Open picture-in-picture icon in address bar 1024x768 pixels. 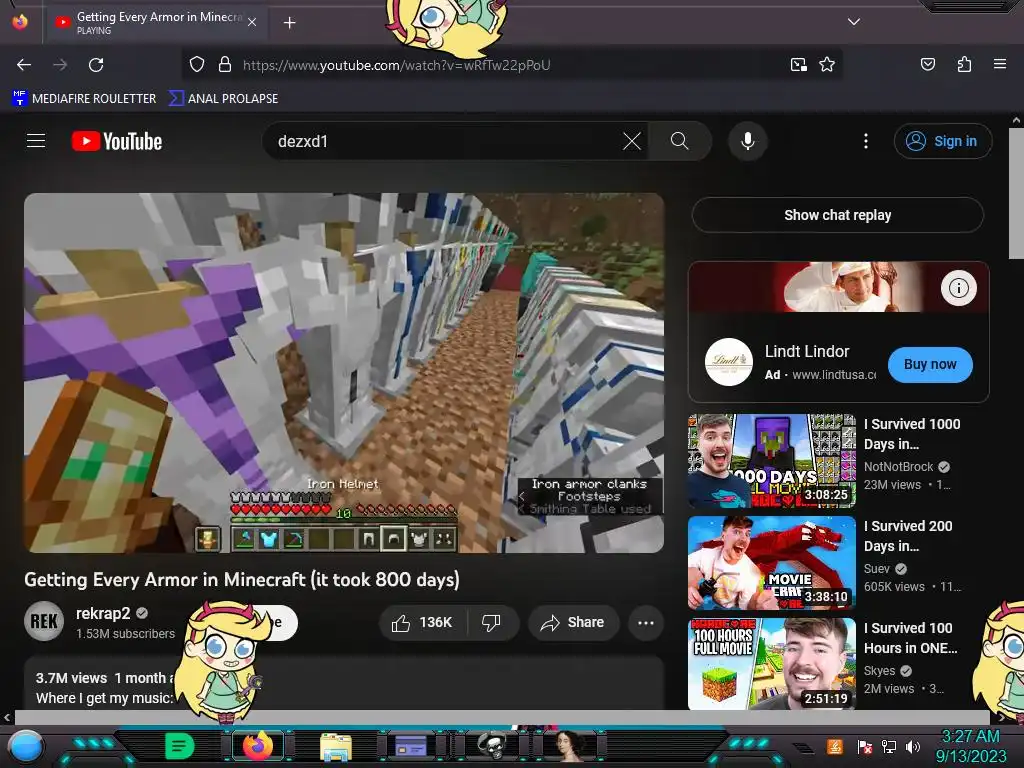point(798,65)
